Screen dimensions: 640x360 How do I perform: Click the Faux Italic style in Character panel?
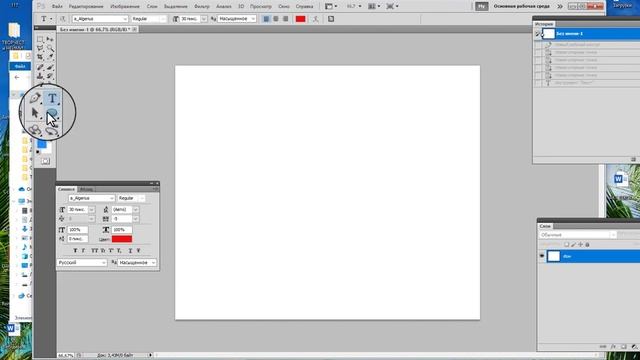83,251
